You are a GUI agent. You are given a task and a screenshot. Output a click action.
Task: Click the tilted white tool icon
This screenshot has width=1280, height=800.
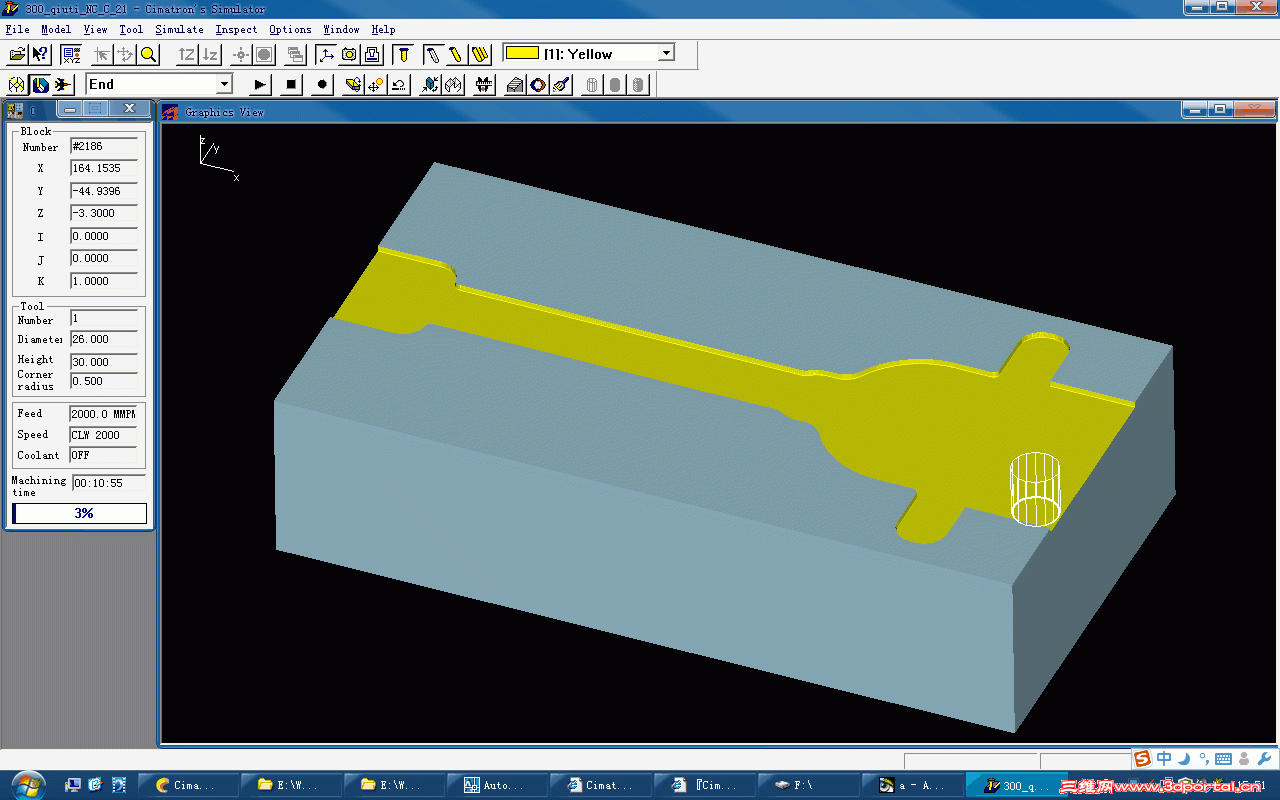434,54
